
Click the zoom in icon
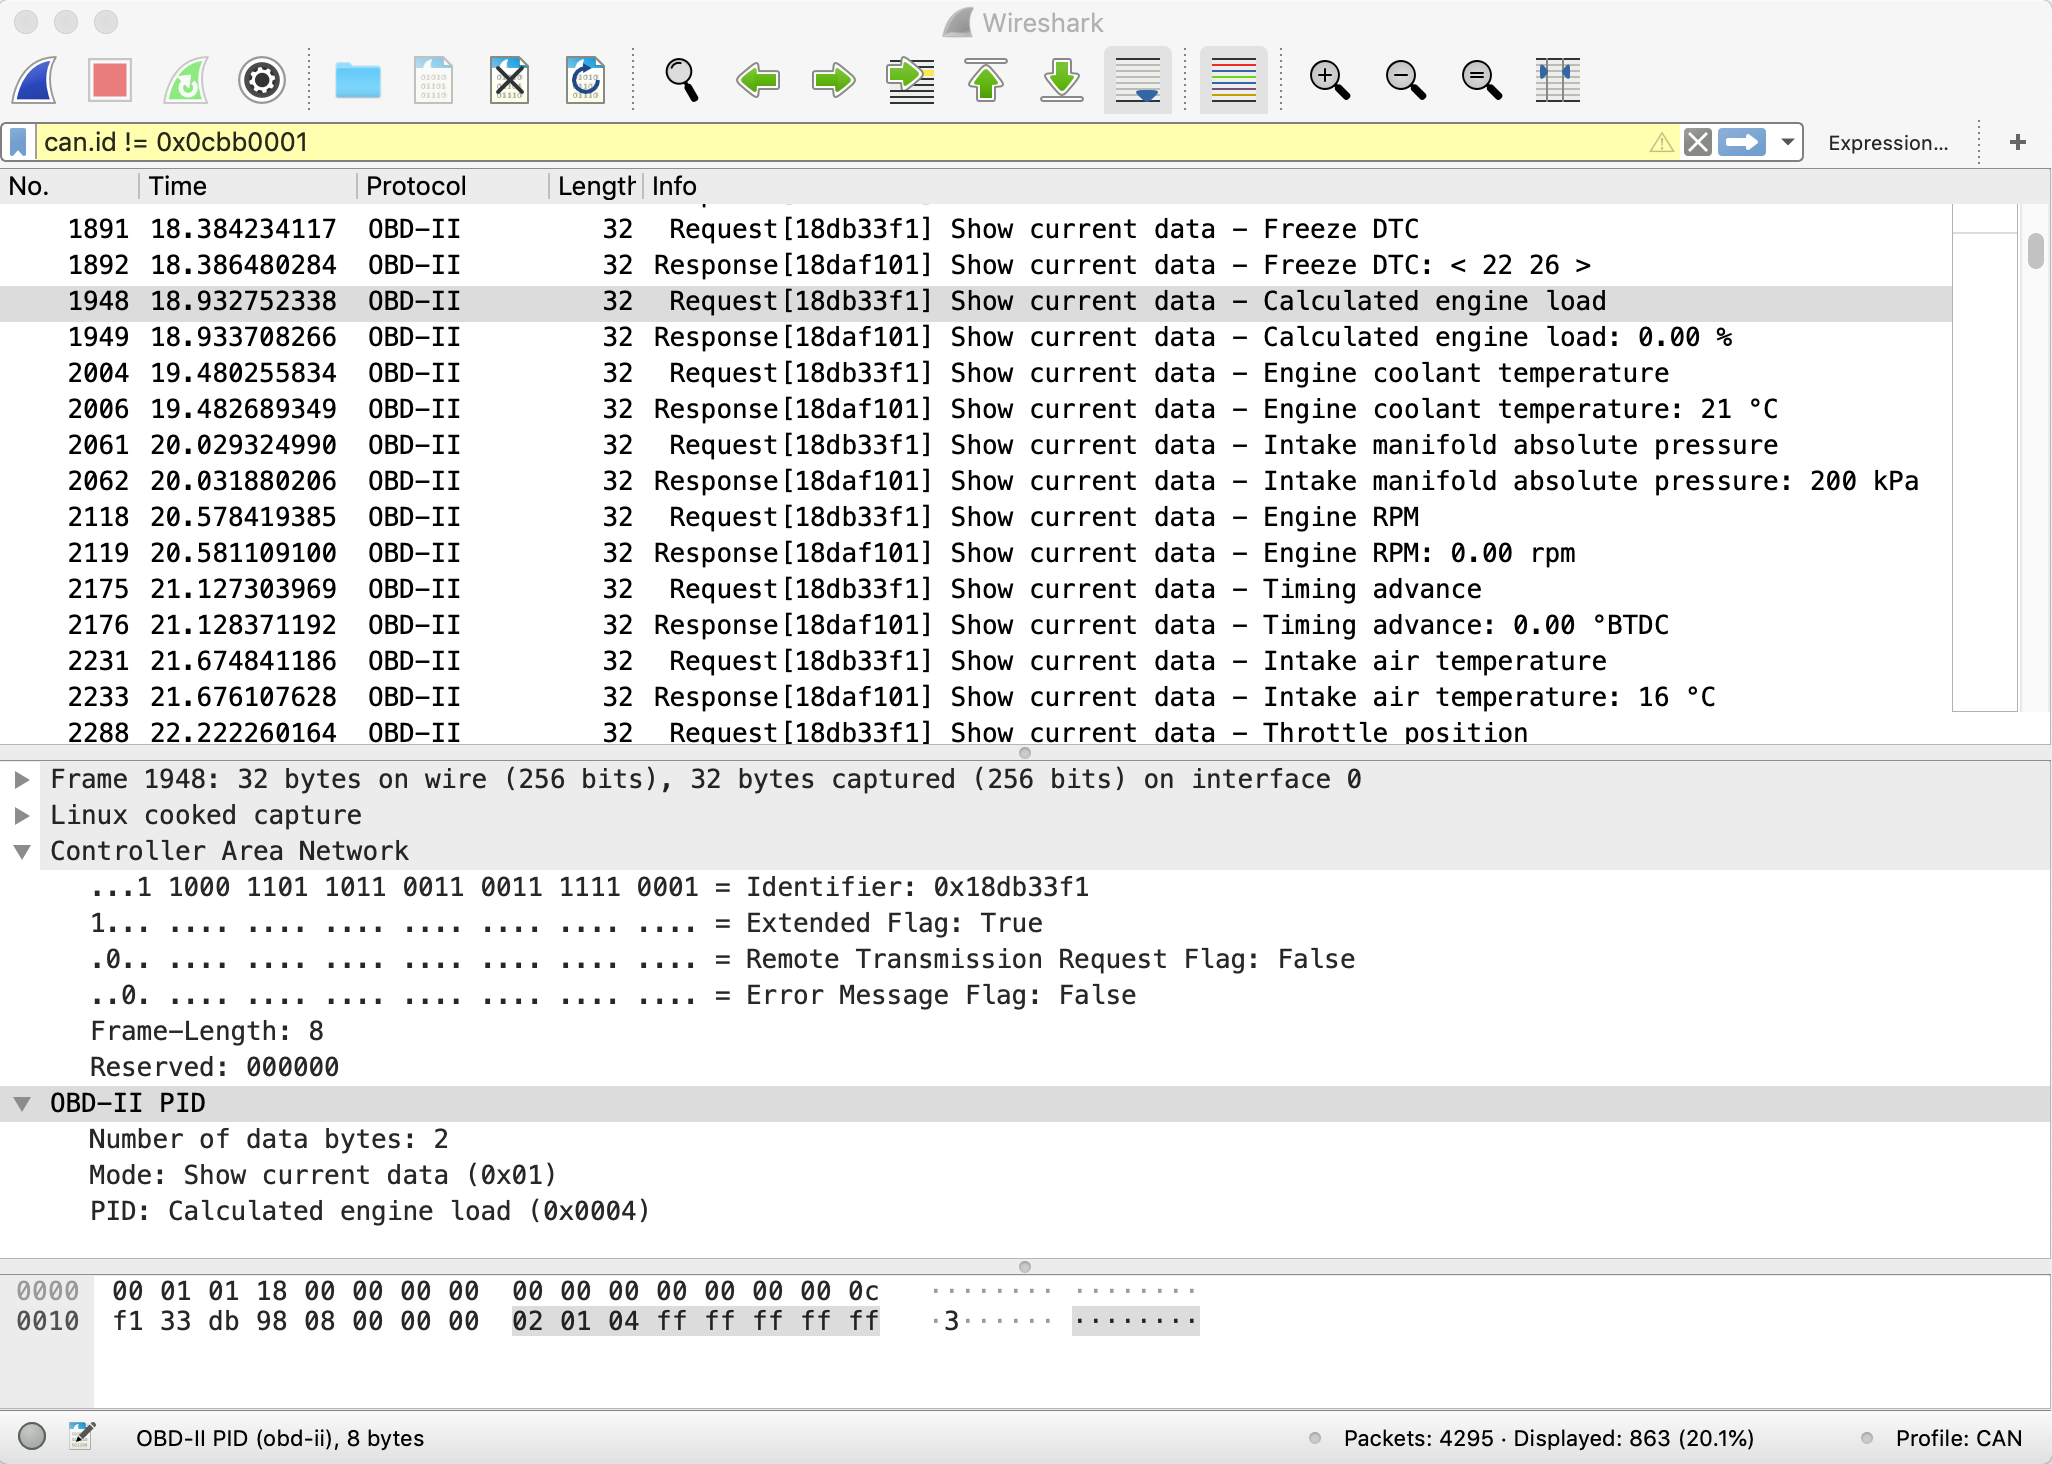coord(1328,79)
